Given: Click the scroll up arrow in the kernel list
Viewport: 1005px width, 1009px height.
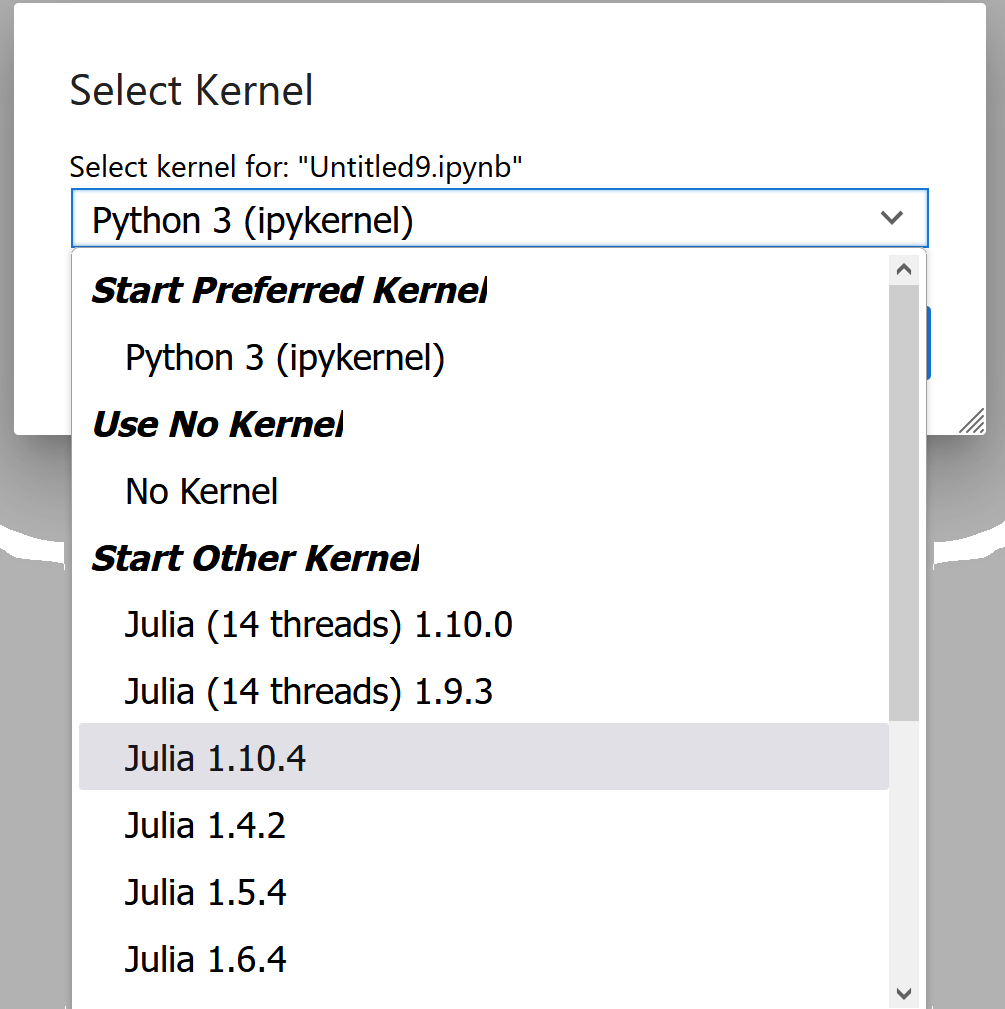Looking at the screenshot, I should 904,269.
